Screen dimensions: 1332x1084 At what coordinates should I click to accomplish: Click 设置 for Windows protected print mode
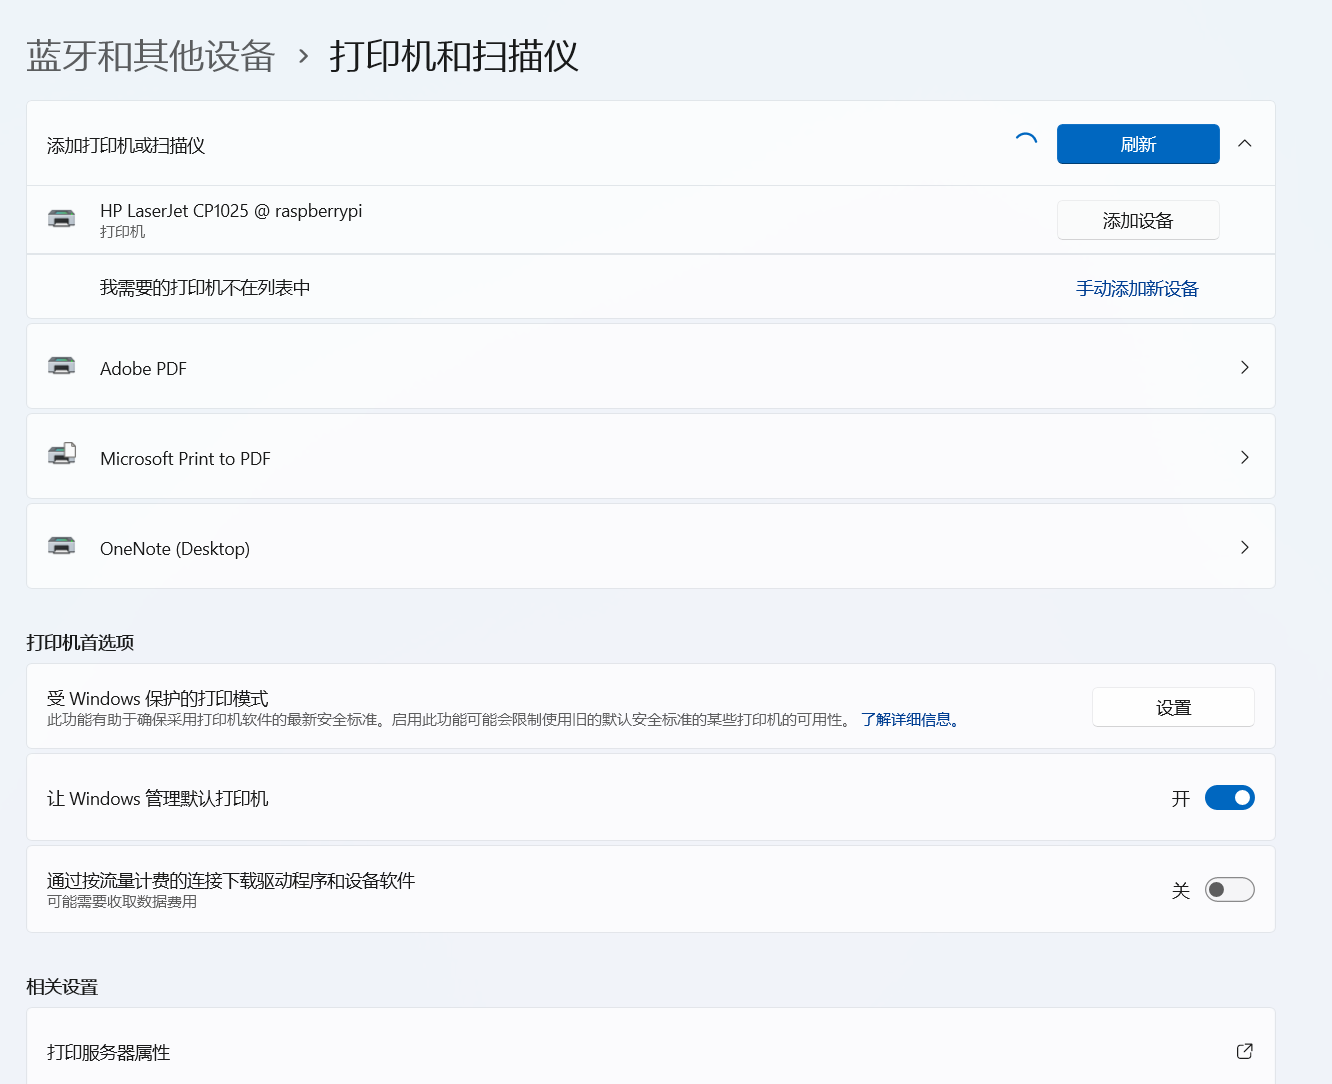[x=1172, y=708]
